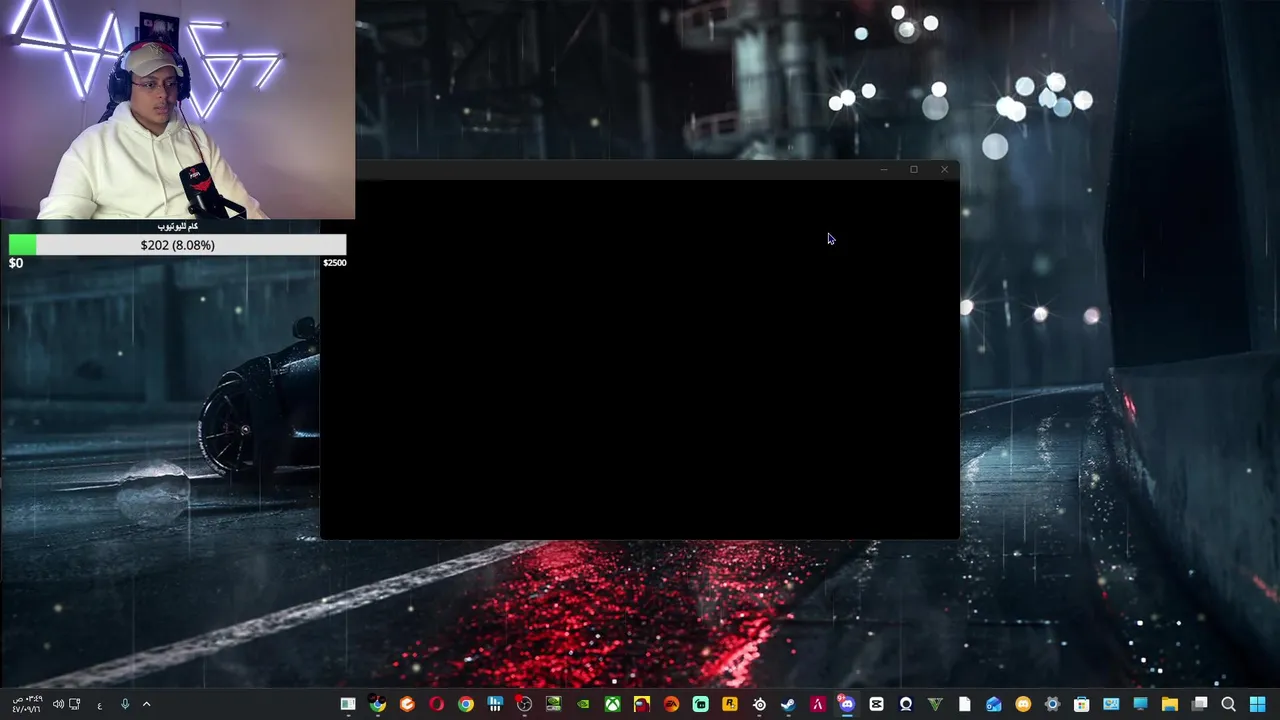The height and width of the screenshot is (720, 1280).
Task: Open Discord with the 9+ notification badge
Action: [x=847, y=705]
